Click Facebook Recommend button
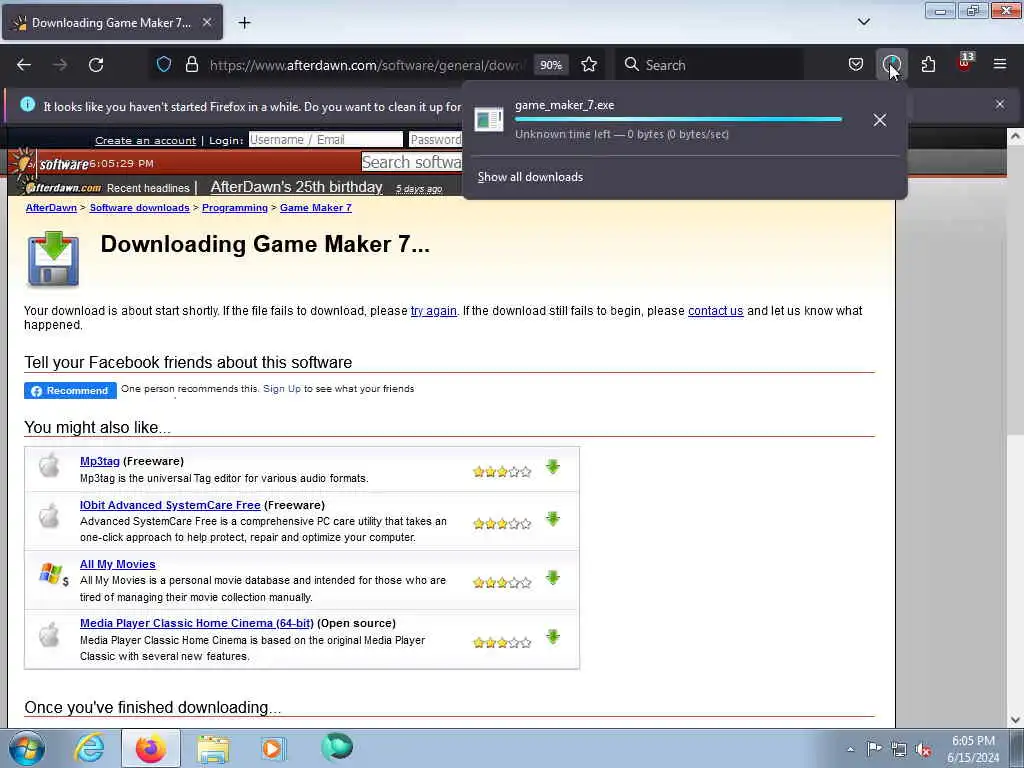1024x768 pixels. (71, 391)
